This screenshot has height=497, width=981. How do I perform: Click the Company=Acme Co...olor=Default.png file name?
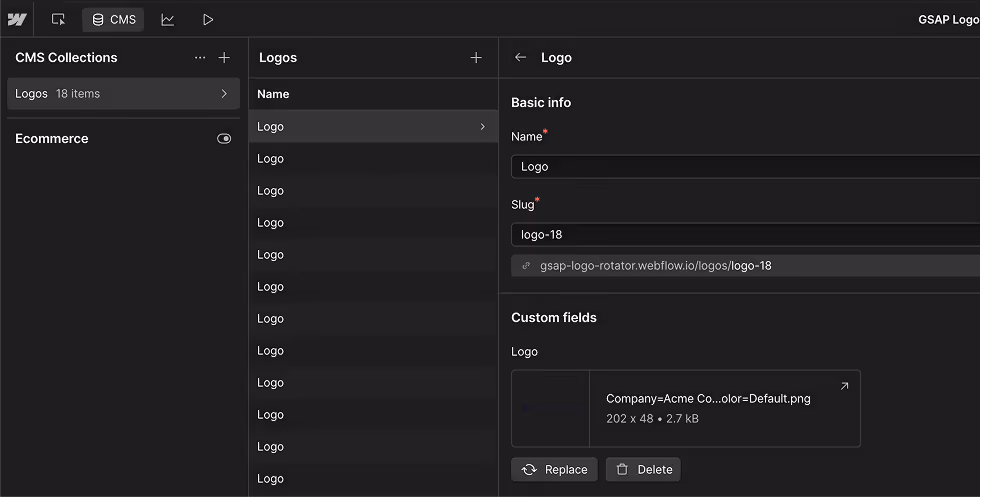click(708, 399)
